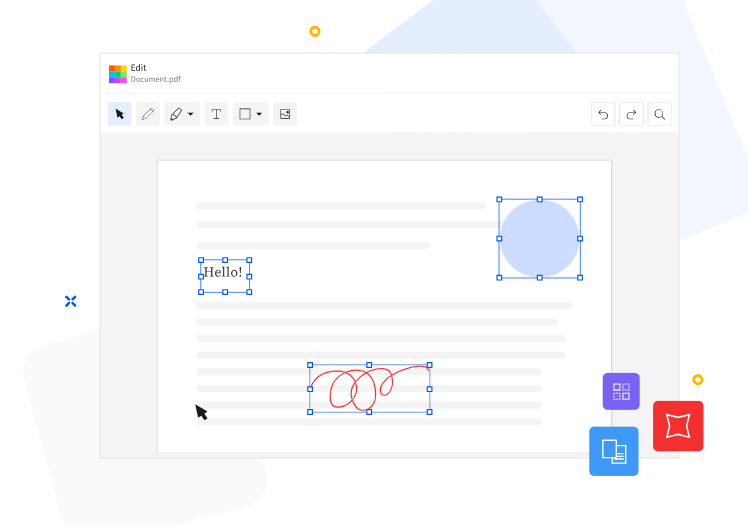Select the rectangle shape tool
Screen dimensions: 748x525
pyautogui.click(x=245, y=114)
